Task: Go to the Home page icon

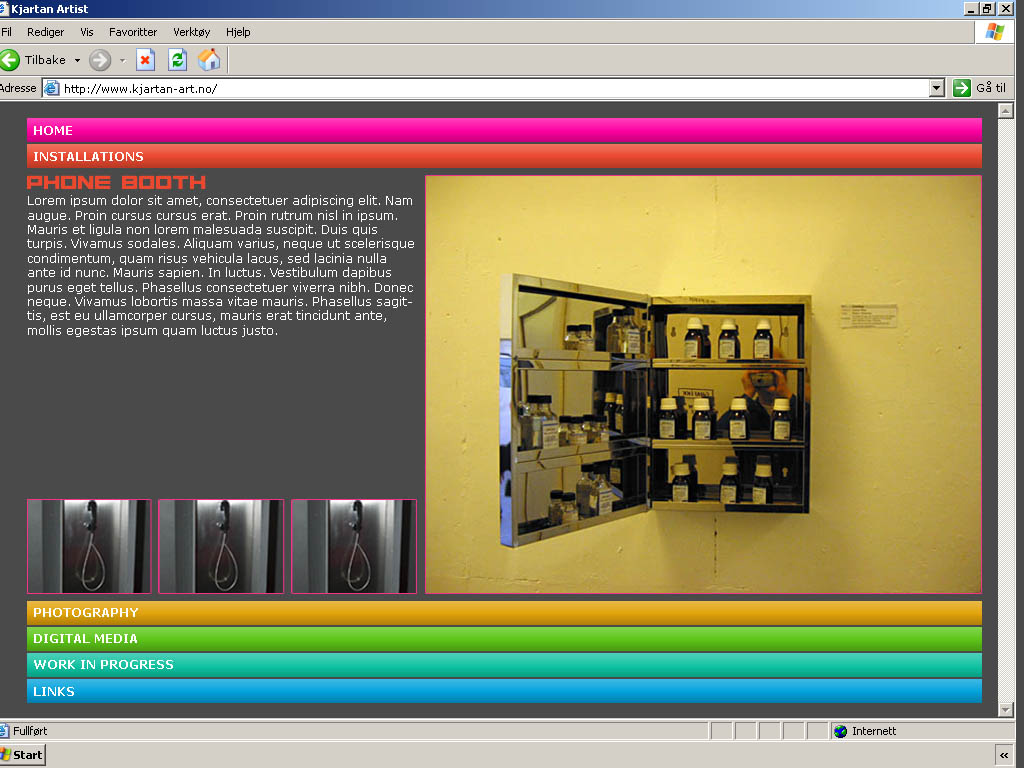Action: coord(209,60)
